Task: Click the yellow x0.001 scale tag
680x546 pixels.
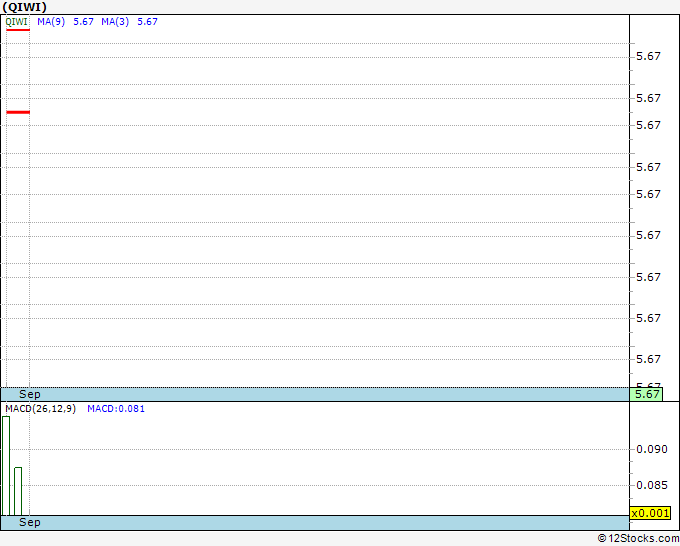Action: (x=650, y=513)
